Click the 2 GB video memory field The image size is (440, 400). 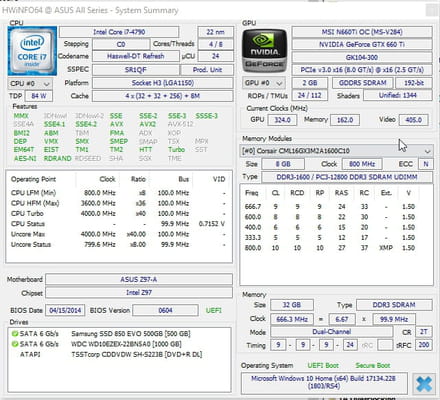(310, 83)
